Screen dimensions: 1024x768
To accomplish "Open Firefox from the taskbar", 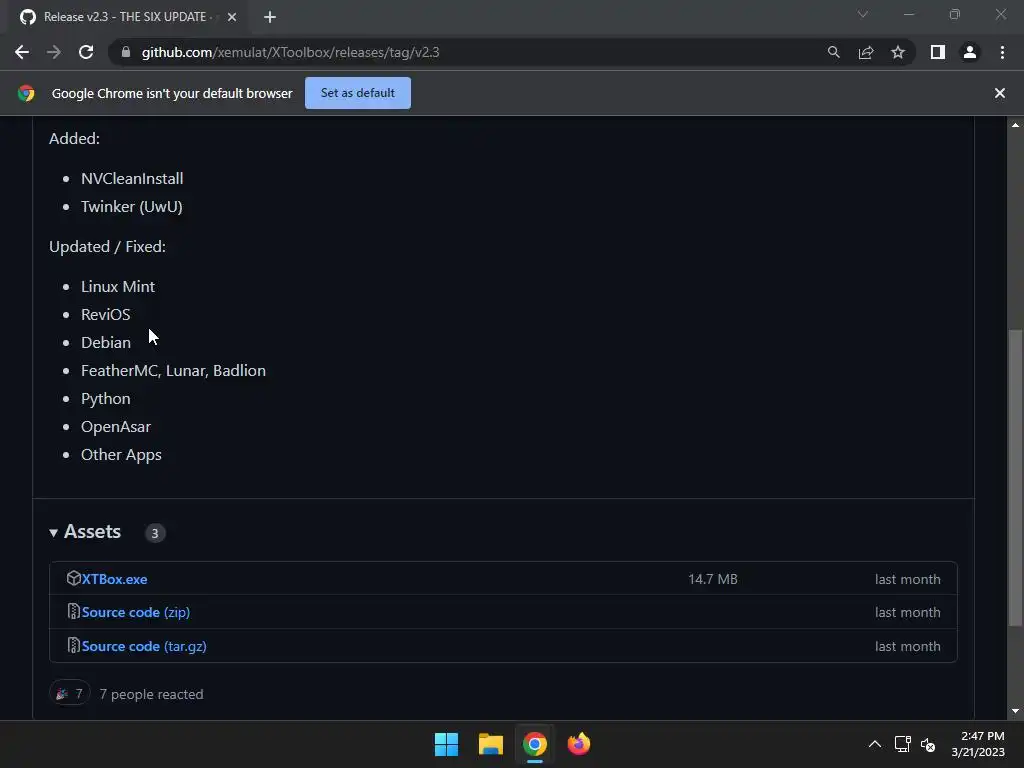I will [579, 744].
